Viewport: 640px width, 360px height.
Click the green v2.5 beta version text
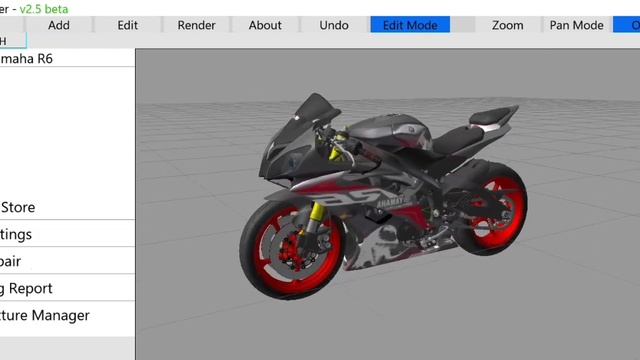pos(44,9)
